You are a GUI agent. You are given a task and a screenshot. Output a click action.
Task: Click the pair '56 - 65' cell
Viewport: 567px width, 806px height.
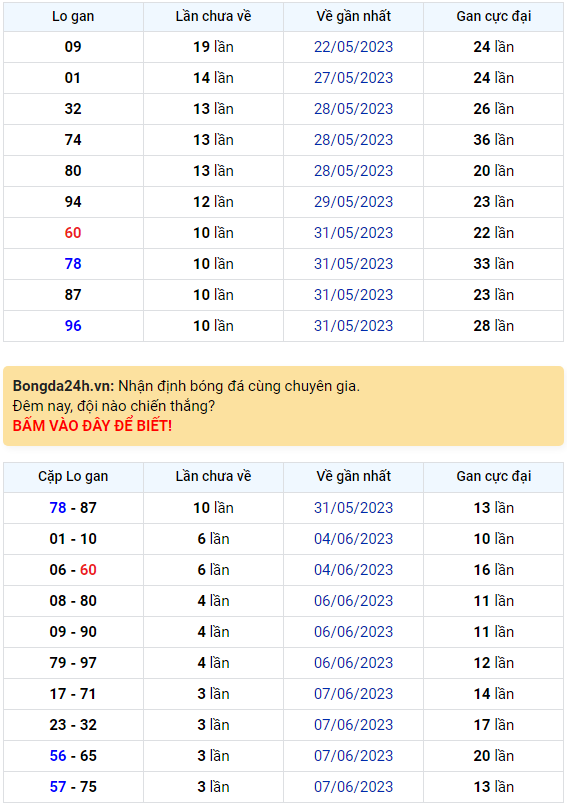pyautogui.click(x=74, y=756)
